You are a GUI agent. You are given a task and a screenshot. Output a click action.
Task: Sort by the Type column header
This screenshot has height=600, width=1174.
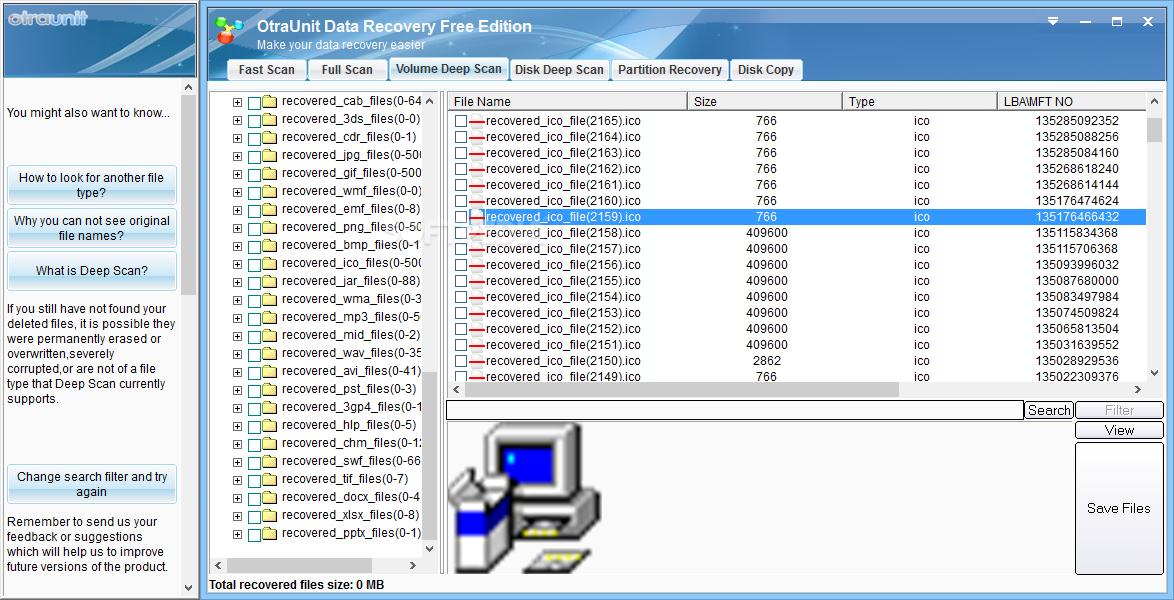920,101
